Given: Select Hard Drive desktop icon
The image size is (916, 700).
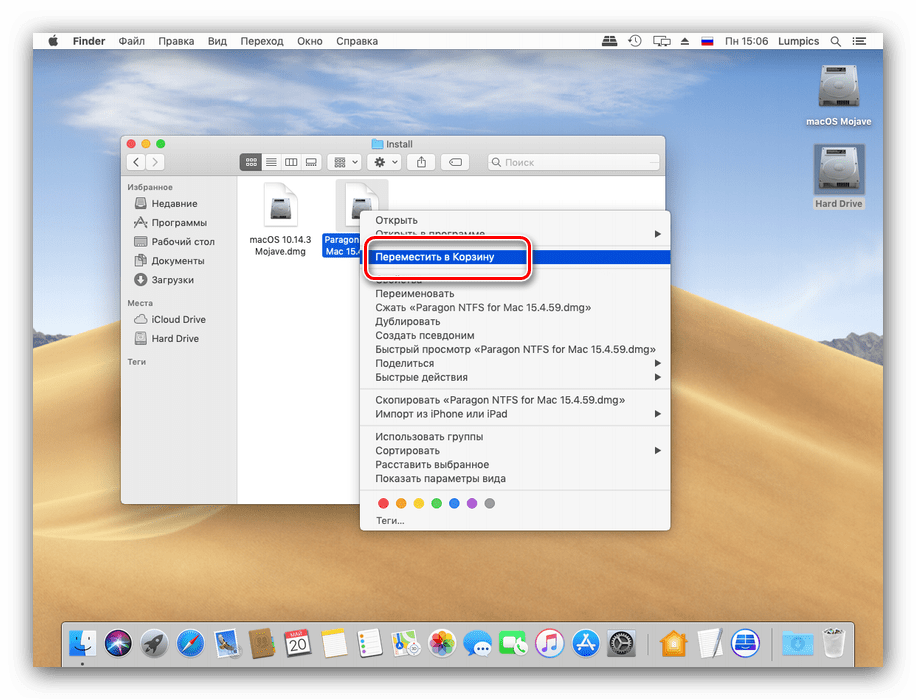Looking at the screenshot, I should tap(838, 177).
